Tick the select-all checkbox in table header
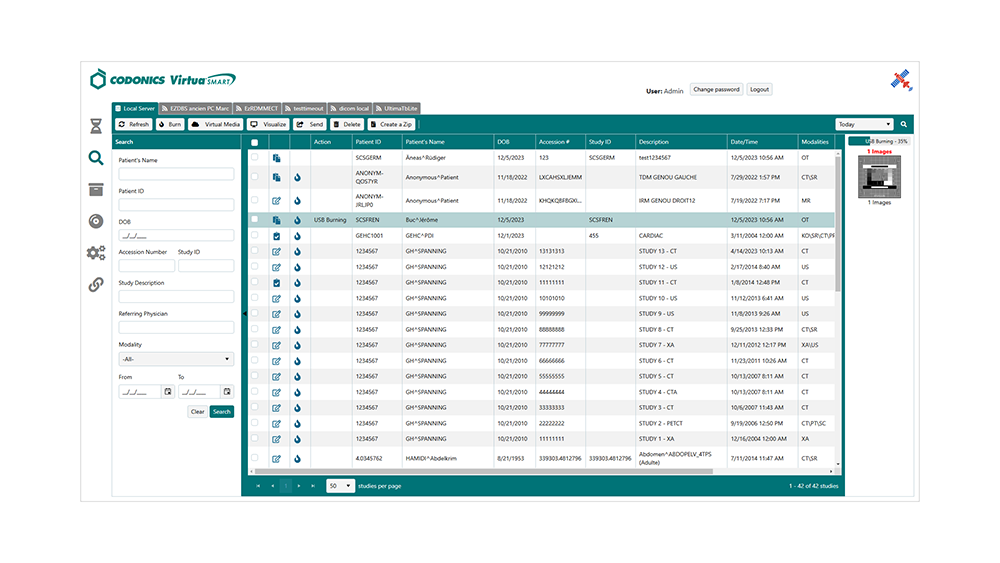1000x563 pixels. coord(254,142)
